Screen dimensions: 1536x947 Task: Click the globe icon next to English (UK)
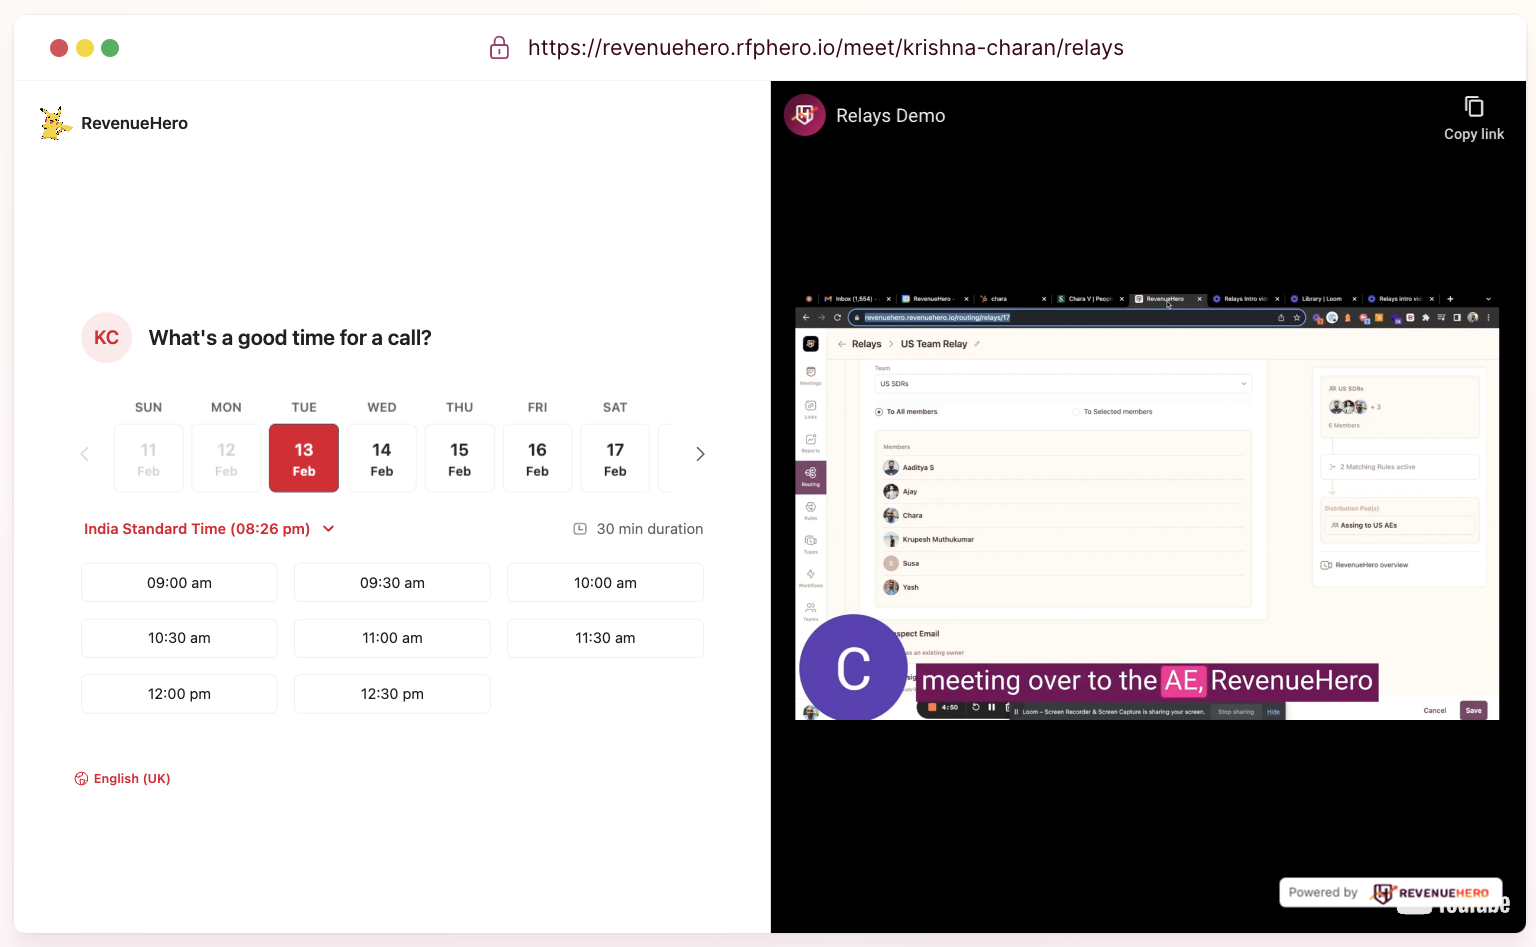81,779
